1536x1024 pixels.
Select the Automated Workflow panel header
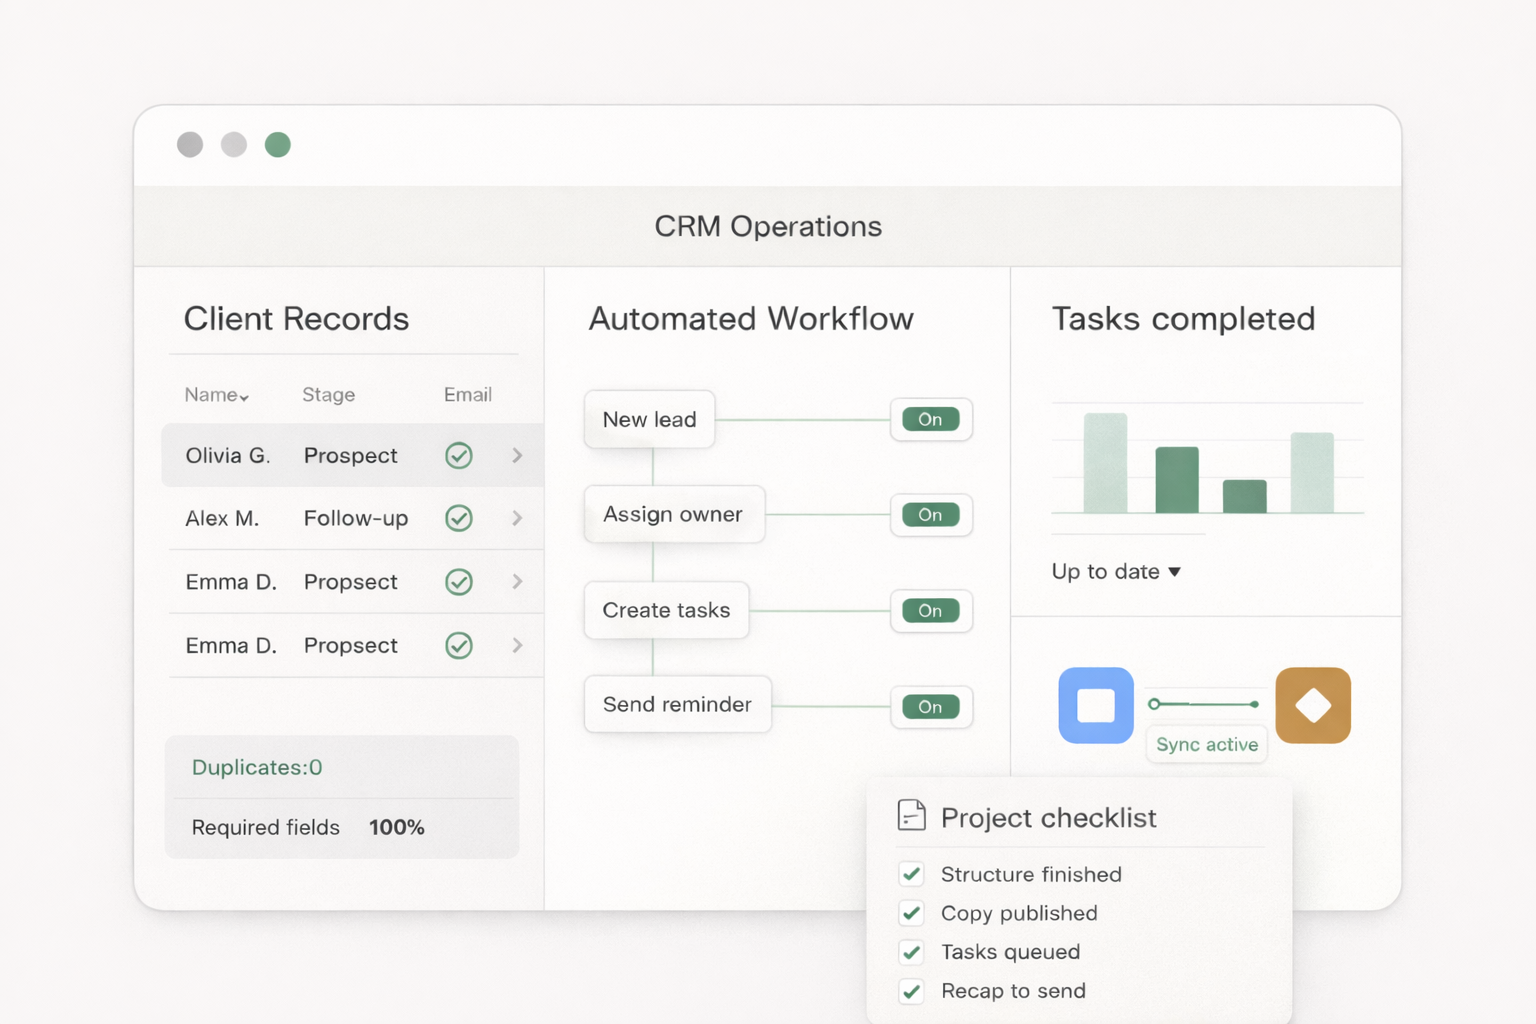click(x=751, y=318)
